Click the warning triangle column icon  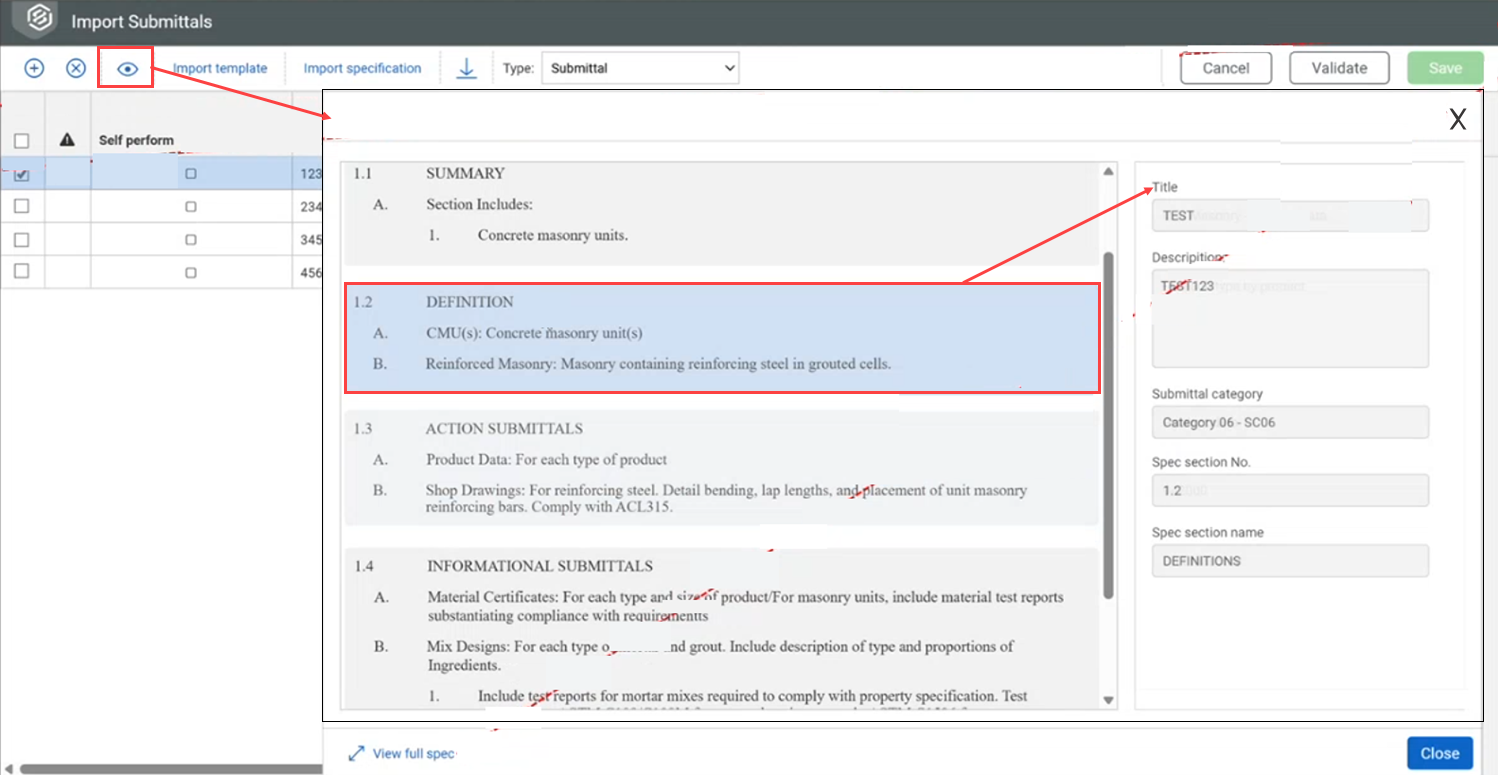pyautogui.click(x=68, y=140)
